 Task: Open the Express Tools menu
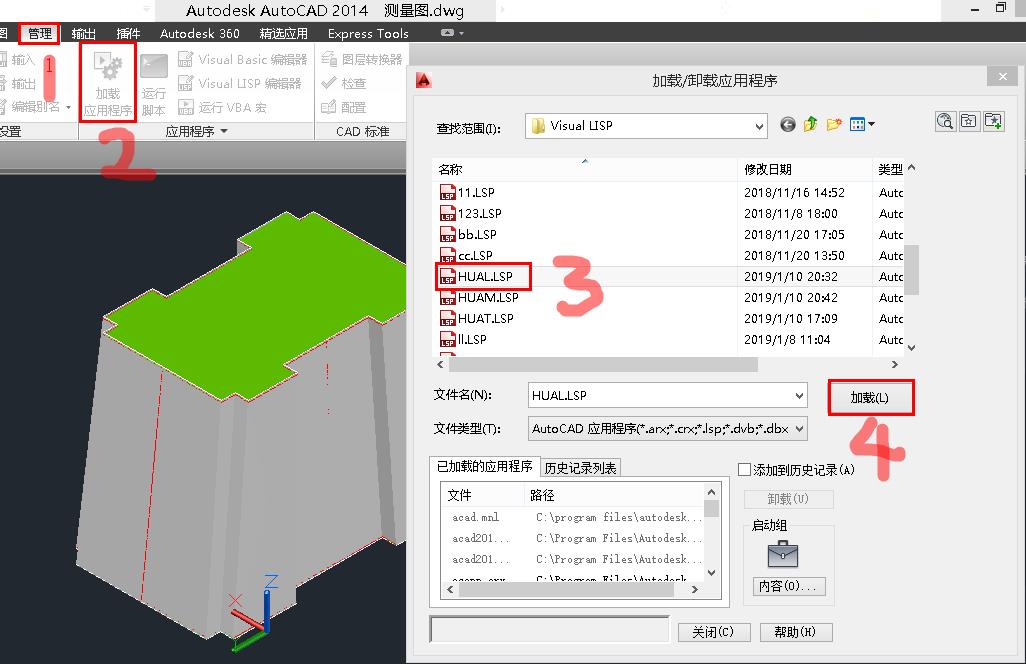pyautogui.click(x=367, y=33)
